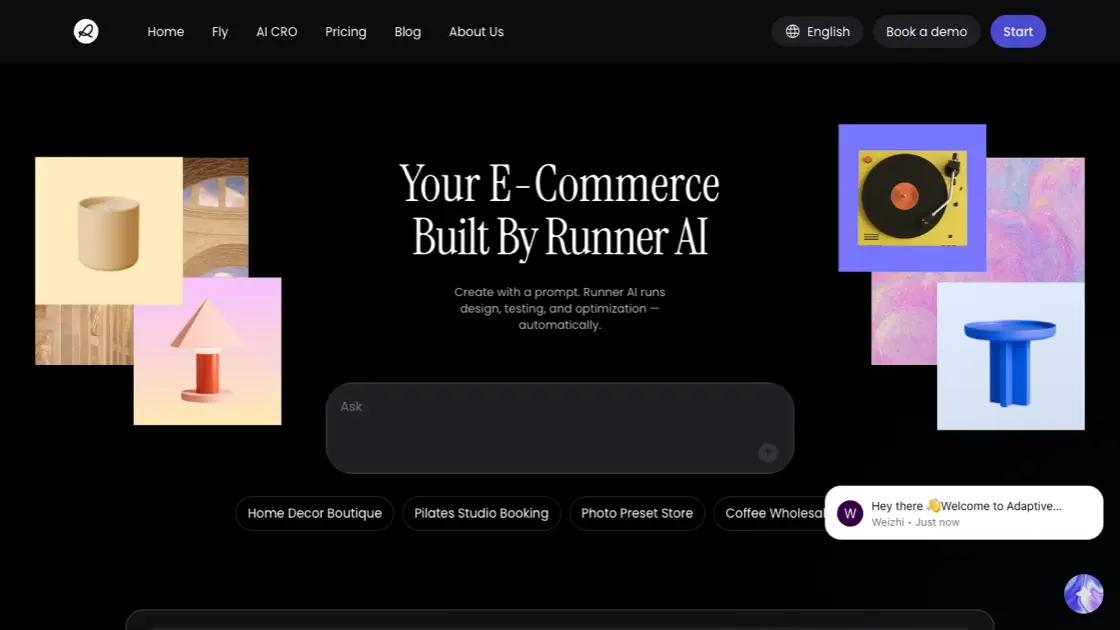
Task: Click the turntable record player image
Action: coord(912,198)
